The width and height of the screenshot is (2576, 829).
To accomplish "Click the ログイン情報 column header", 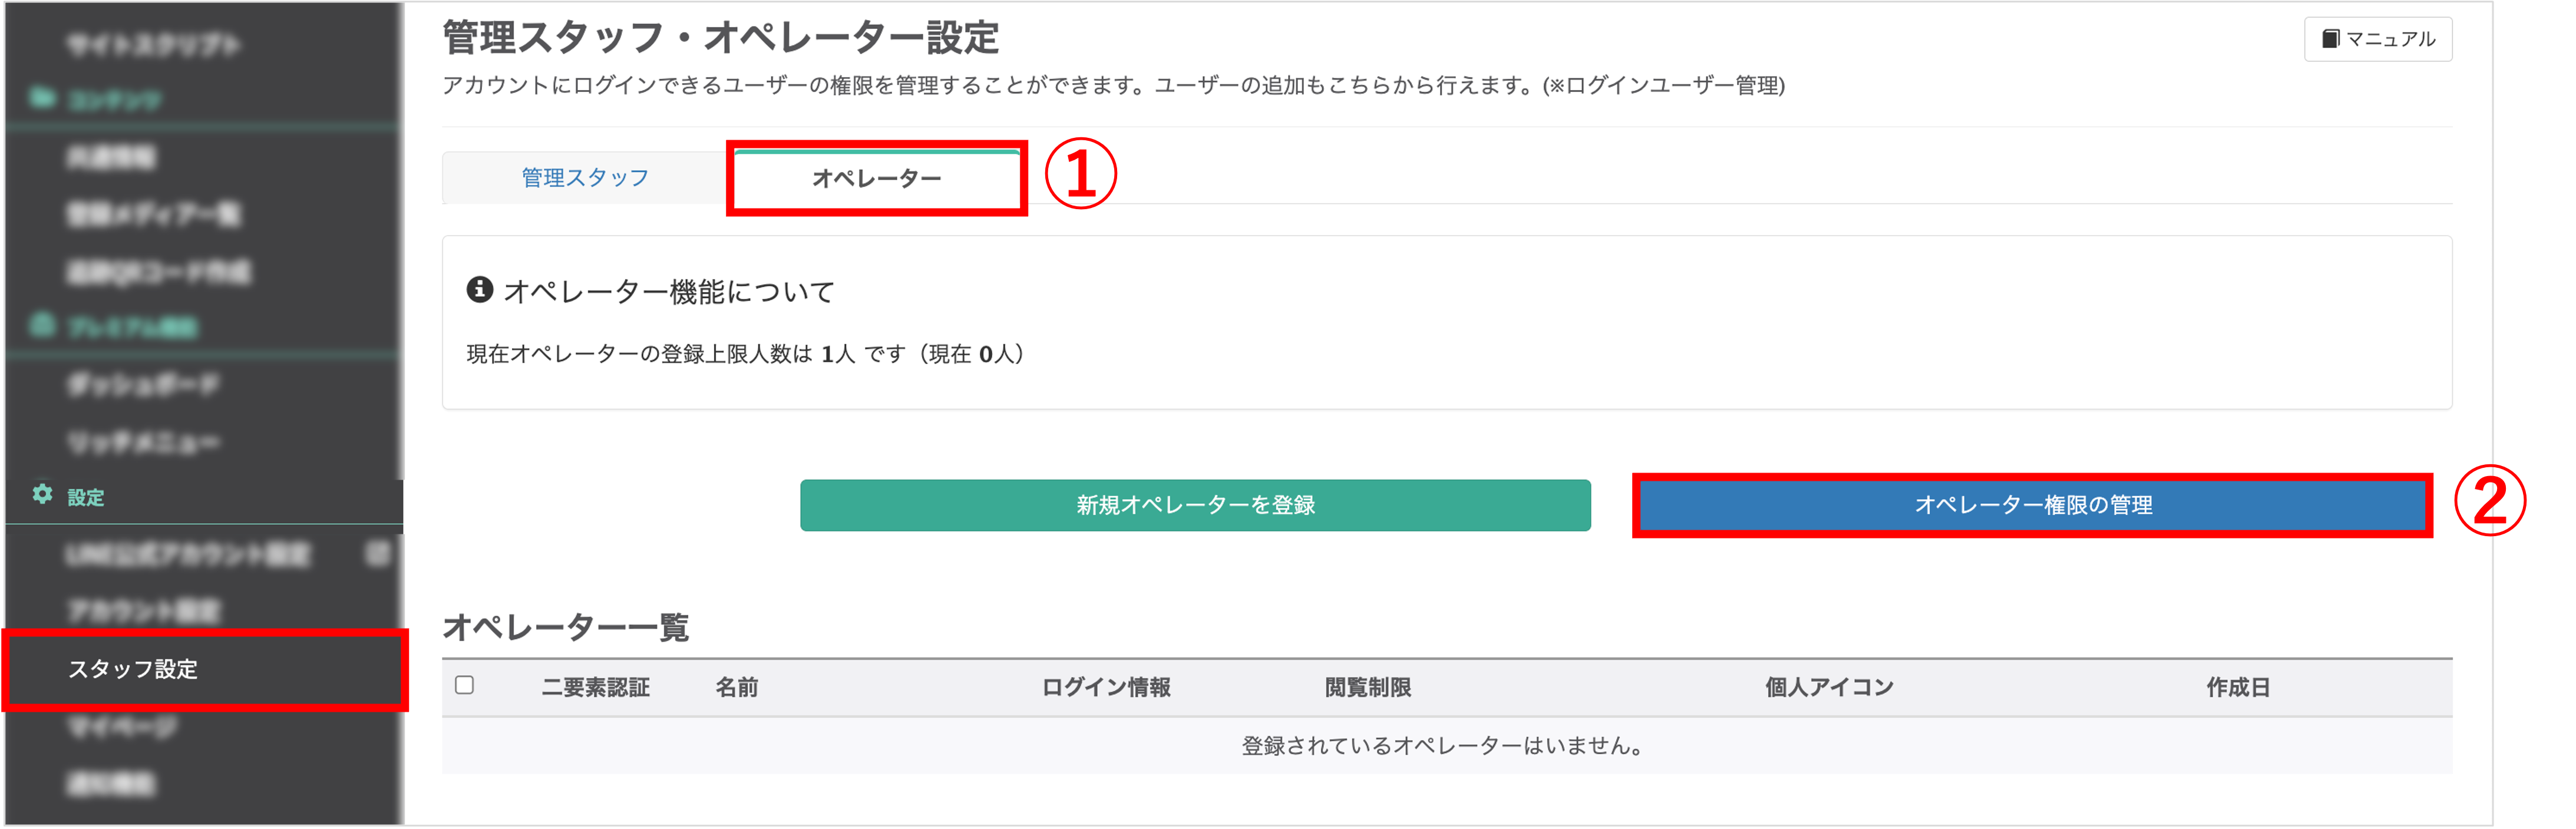I will click(x=1106, y=688).
